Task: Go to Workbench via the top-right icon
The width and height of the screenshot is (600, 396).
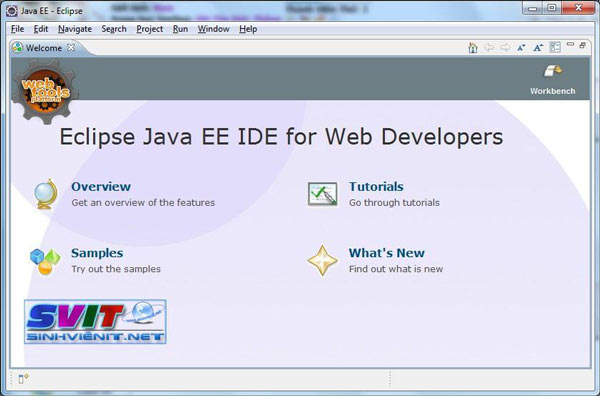Action: [553, 71]
